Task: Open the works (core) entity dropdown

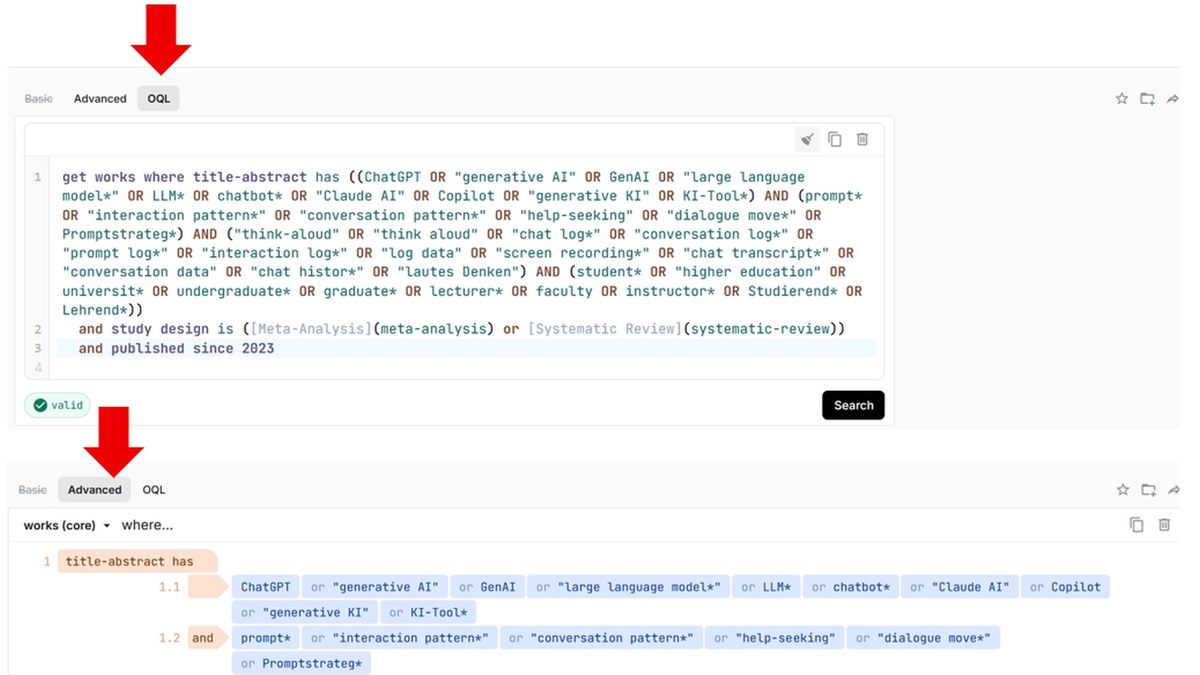Action: pos(67,525)
